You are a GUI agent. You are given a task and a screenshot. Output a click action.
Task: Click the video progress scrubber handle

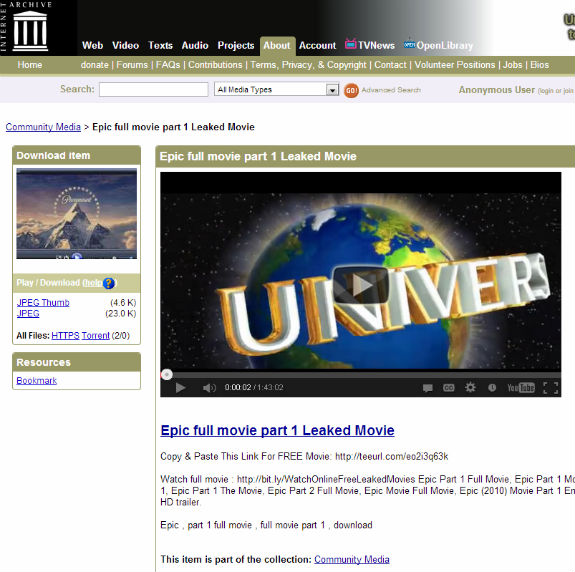[x=167, y=374]
